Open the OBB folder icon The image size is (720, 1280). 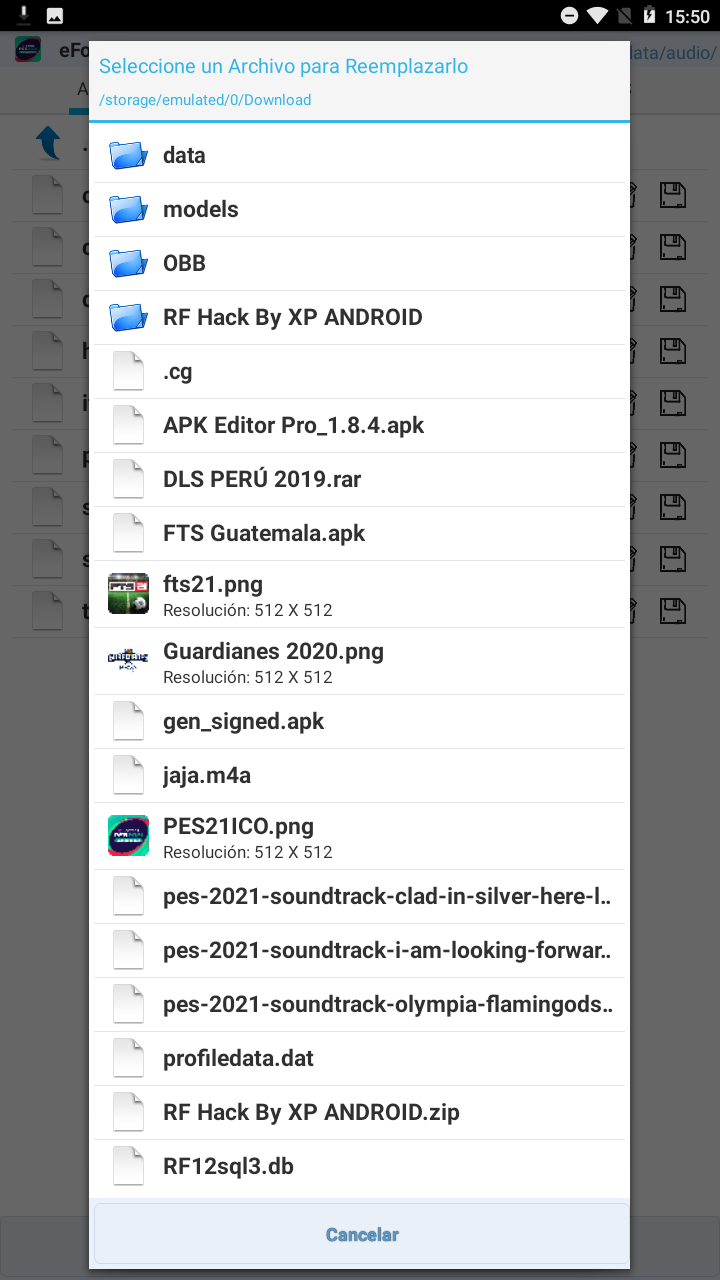click(x=128, y=263)
